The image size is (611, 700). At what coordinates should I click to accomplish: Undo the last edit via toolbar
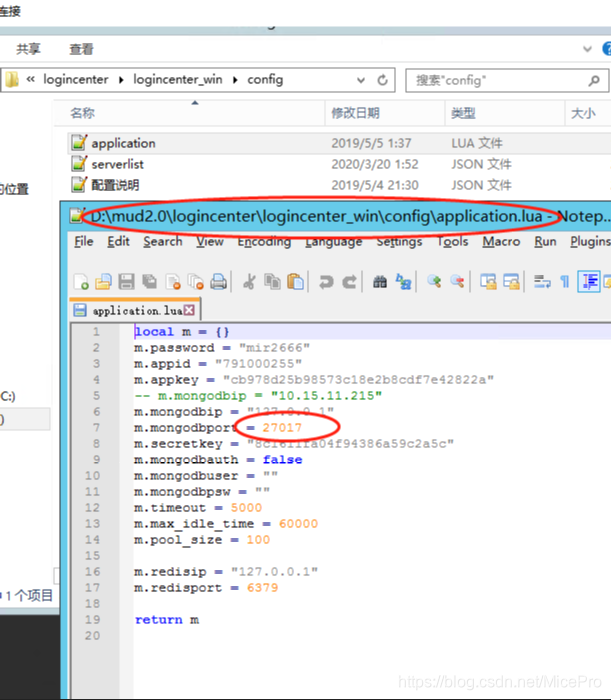[326, 282]
